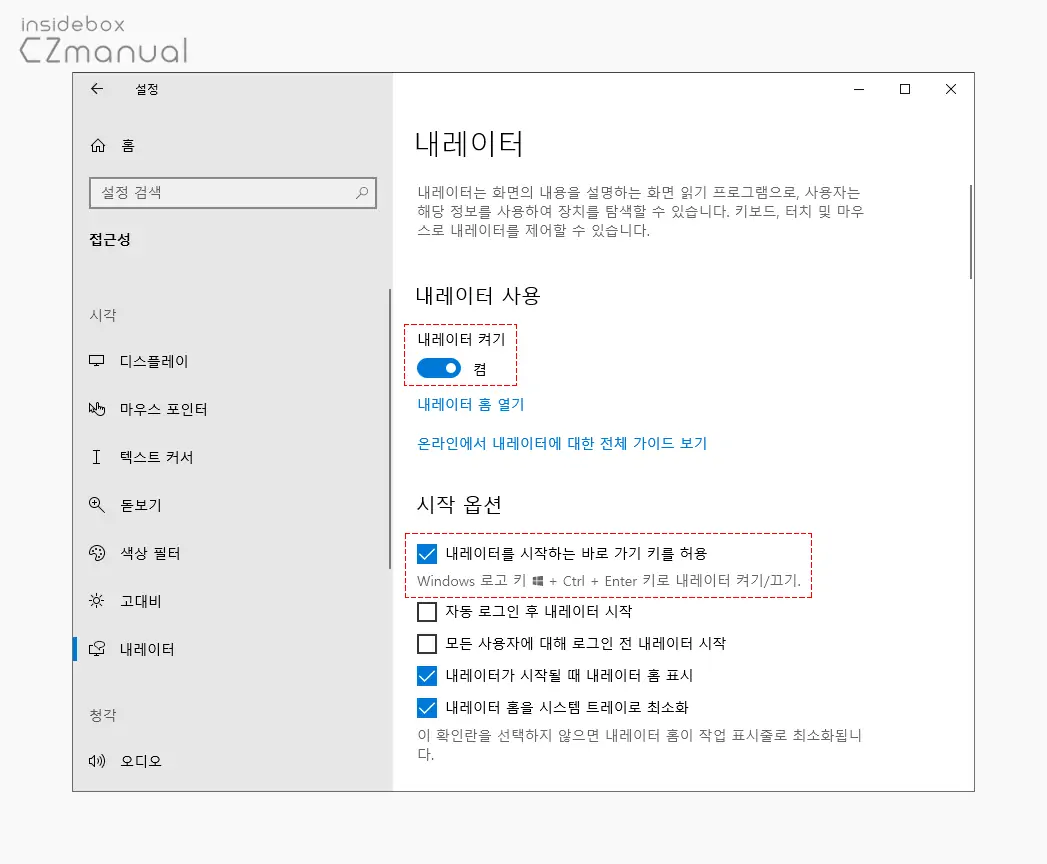Open 온라인에서 내레이터에 대한 전체 가이드 보기
Screen dimensions: 1047x864
coord(562,443)
